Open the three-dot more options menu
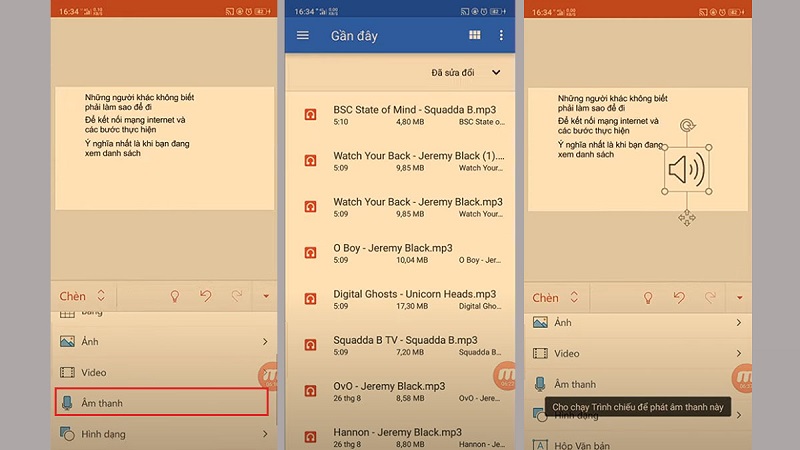The height and width of the screenshot is (450, 800). click(501, 35)
